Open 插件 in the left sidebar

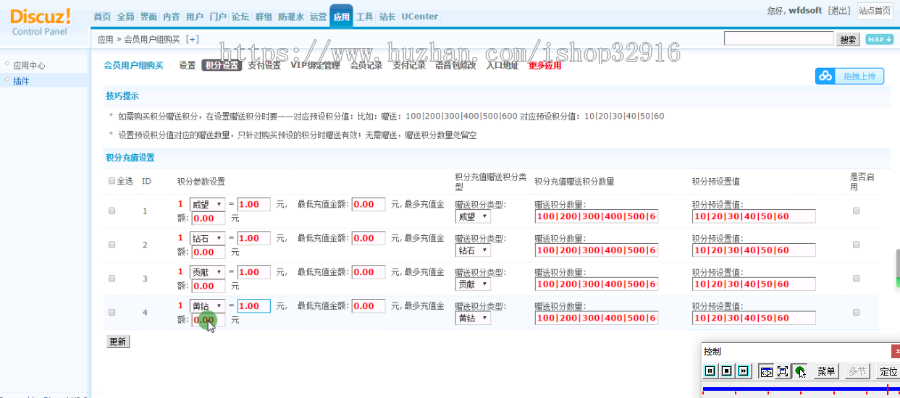(x=21, y=81)
